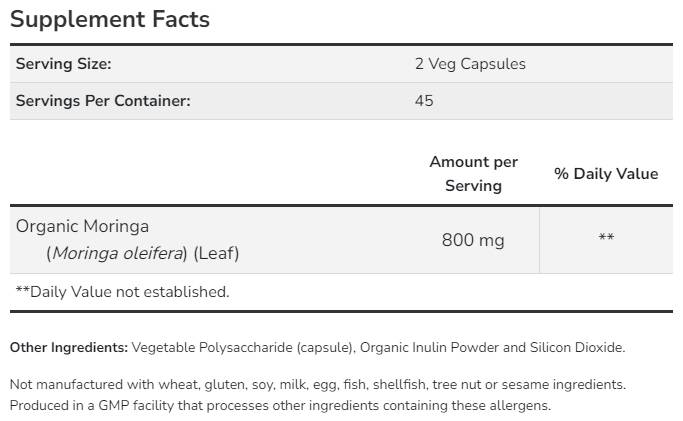Click the Amount per Serving column header
683x421 pixels.
point(473,173)
